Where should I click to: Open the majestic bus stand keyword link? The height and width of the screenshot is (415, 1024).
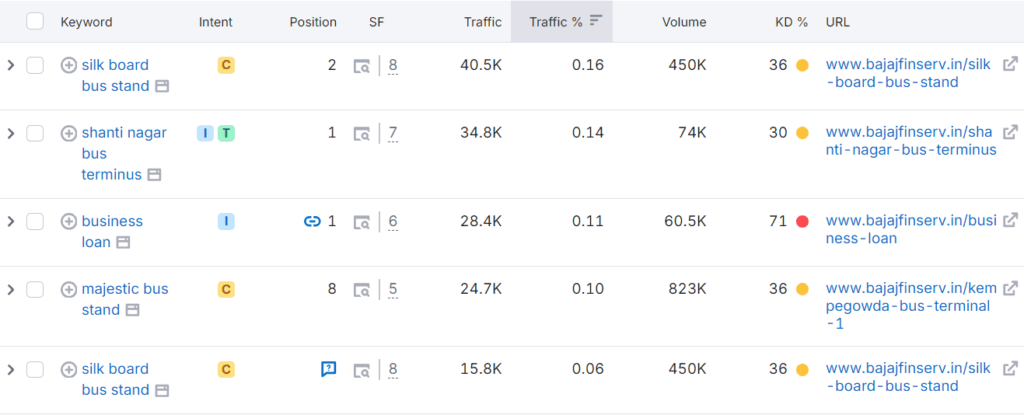coord(125,299)
